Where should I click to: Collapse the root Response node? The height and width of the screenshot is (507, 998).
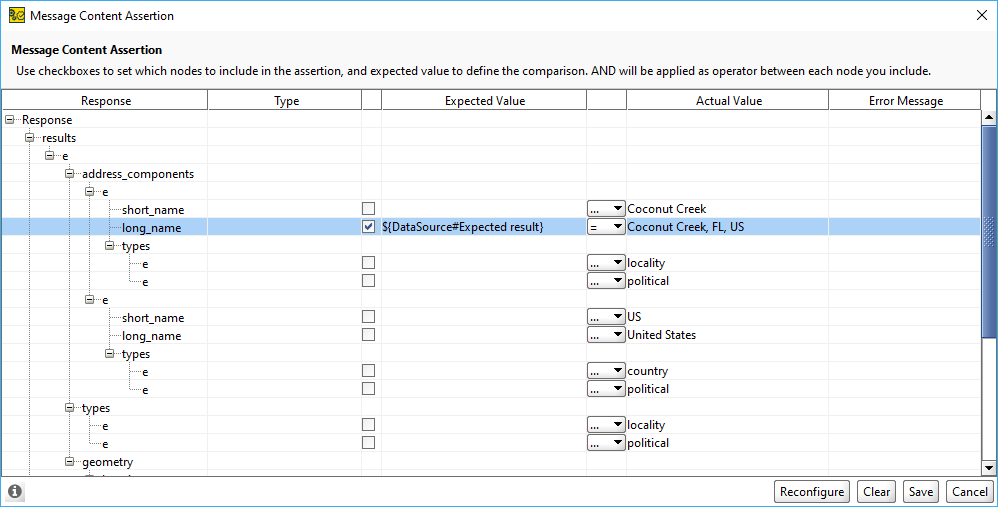[x=10, y=120]
